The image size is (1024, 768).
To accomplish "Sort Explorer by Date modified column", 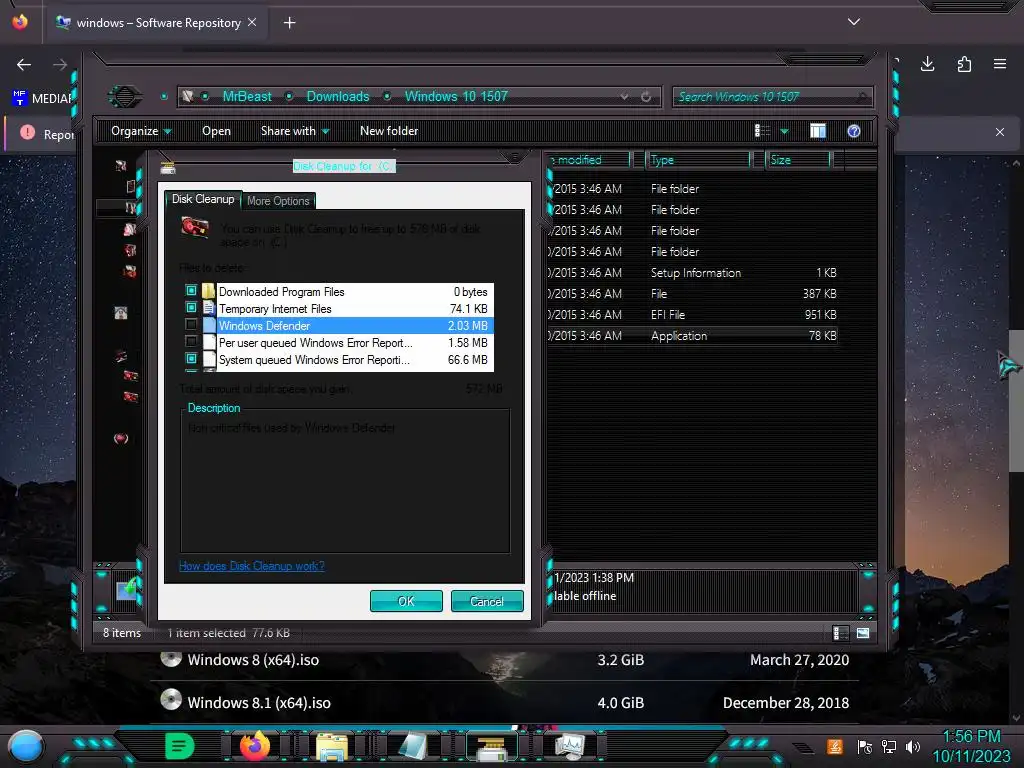I will coord(589,160).
